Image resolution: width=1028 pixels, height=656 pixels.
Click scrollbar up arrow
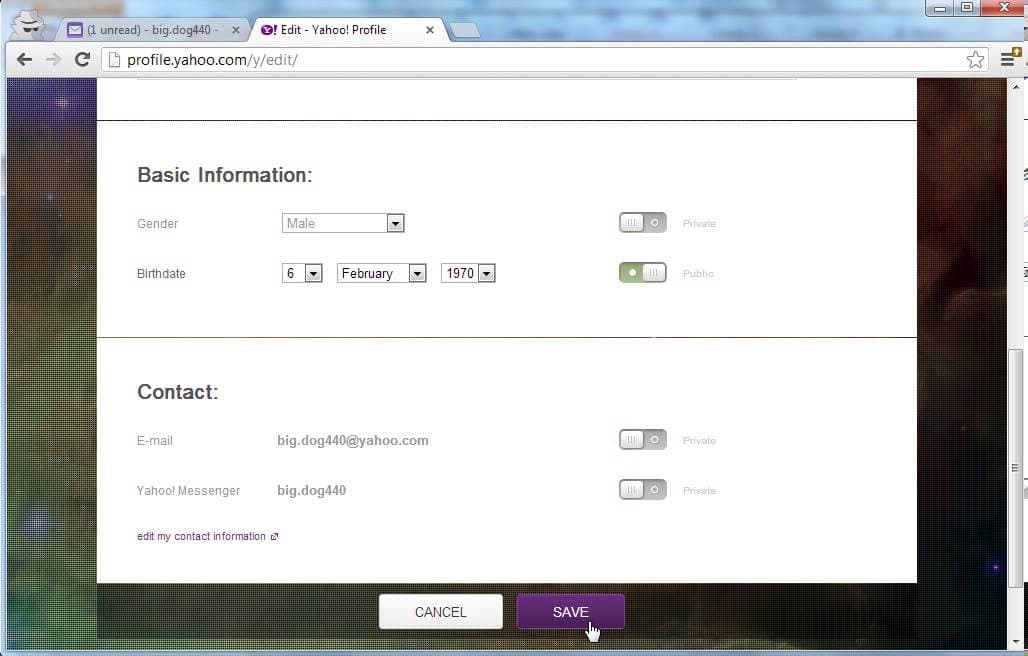click(1016, 87)
